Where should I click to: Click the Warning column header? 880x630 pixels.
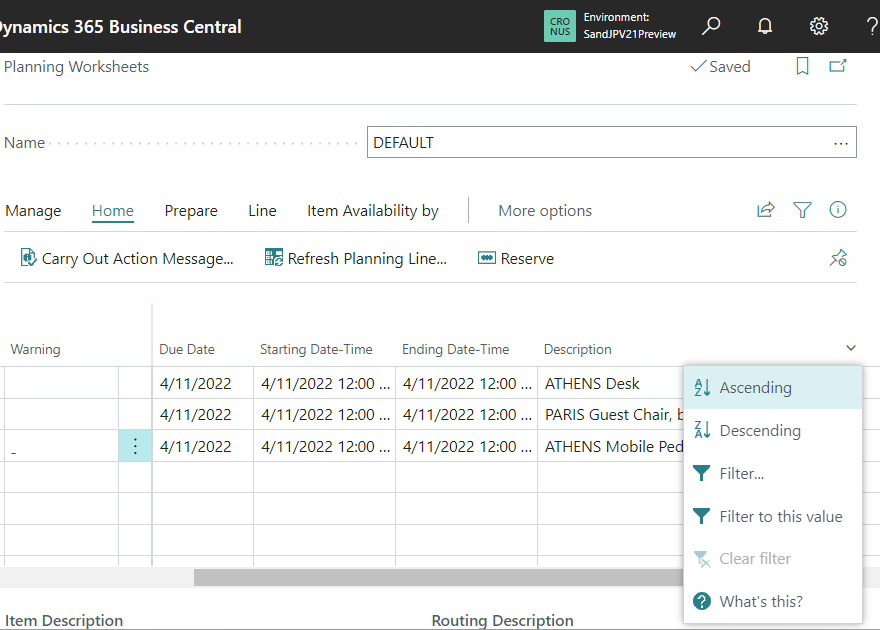point(35,350)
